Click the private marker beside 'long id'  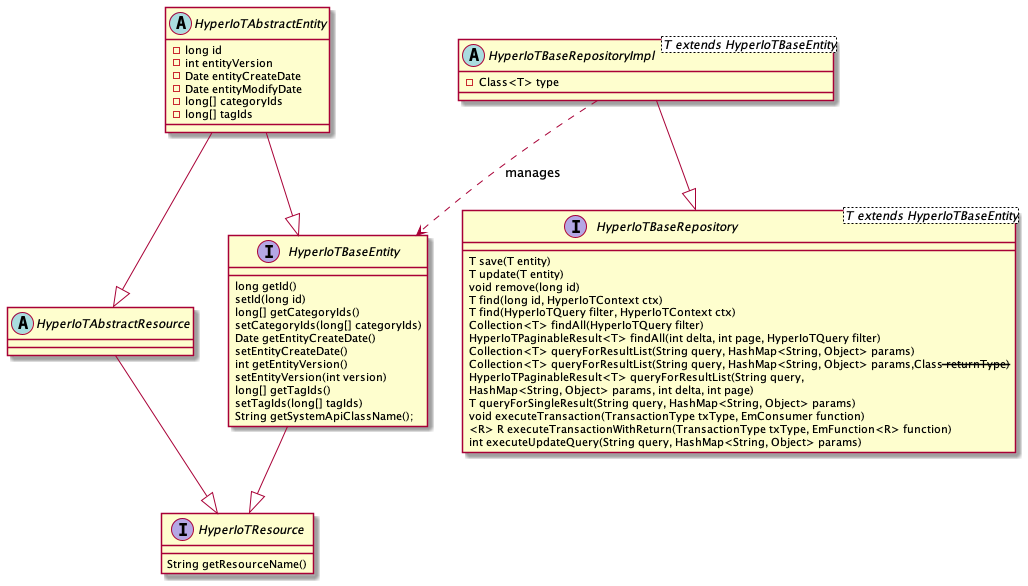[x=176, y=50]
